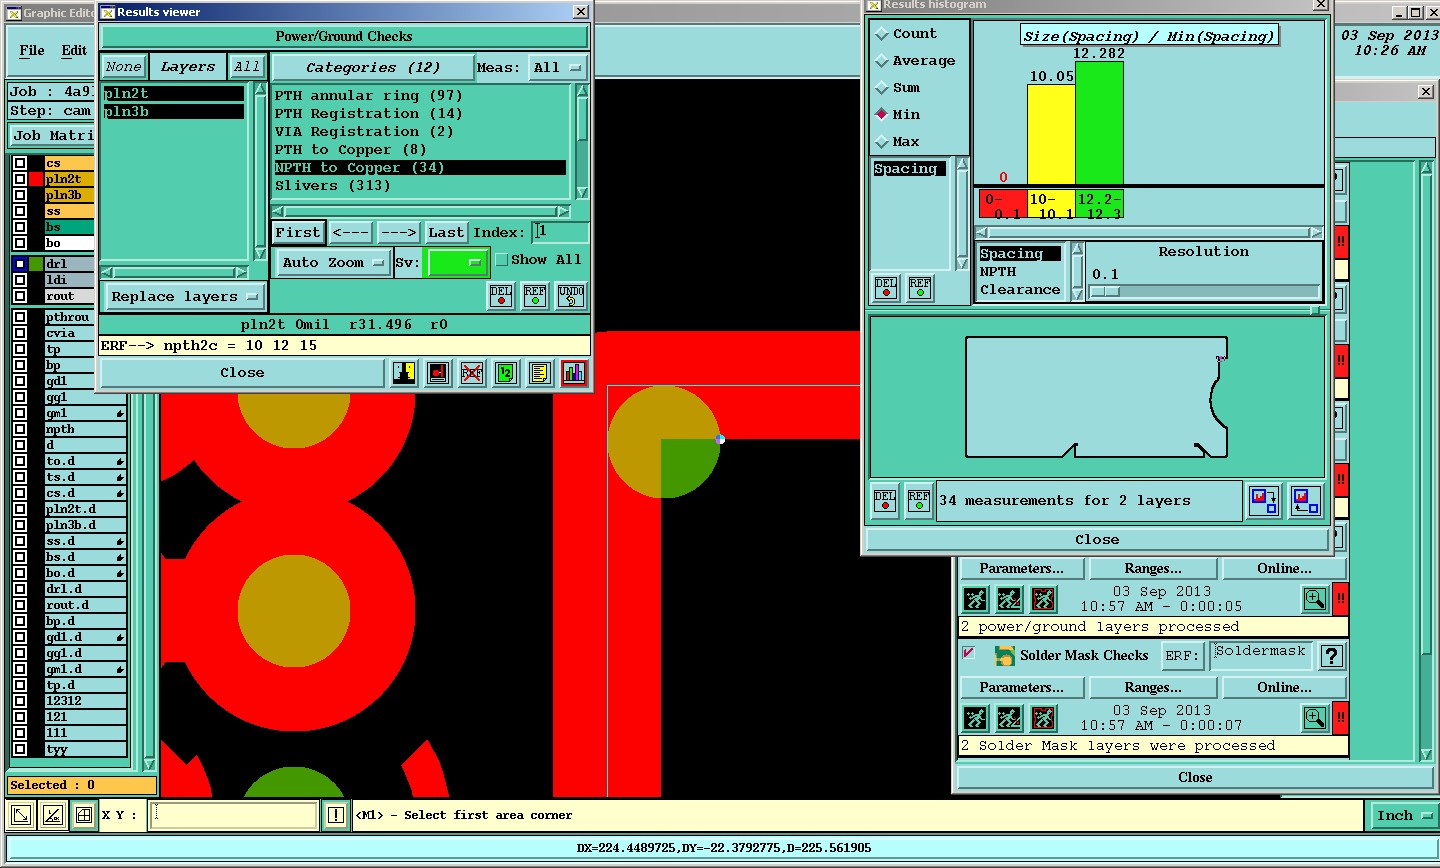1440x868 pixels.
Task: Select PTH annular ring (97) category
Action: [369, 96]
